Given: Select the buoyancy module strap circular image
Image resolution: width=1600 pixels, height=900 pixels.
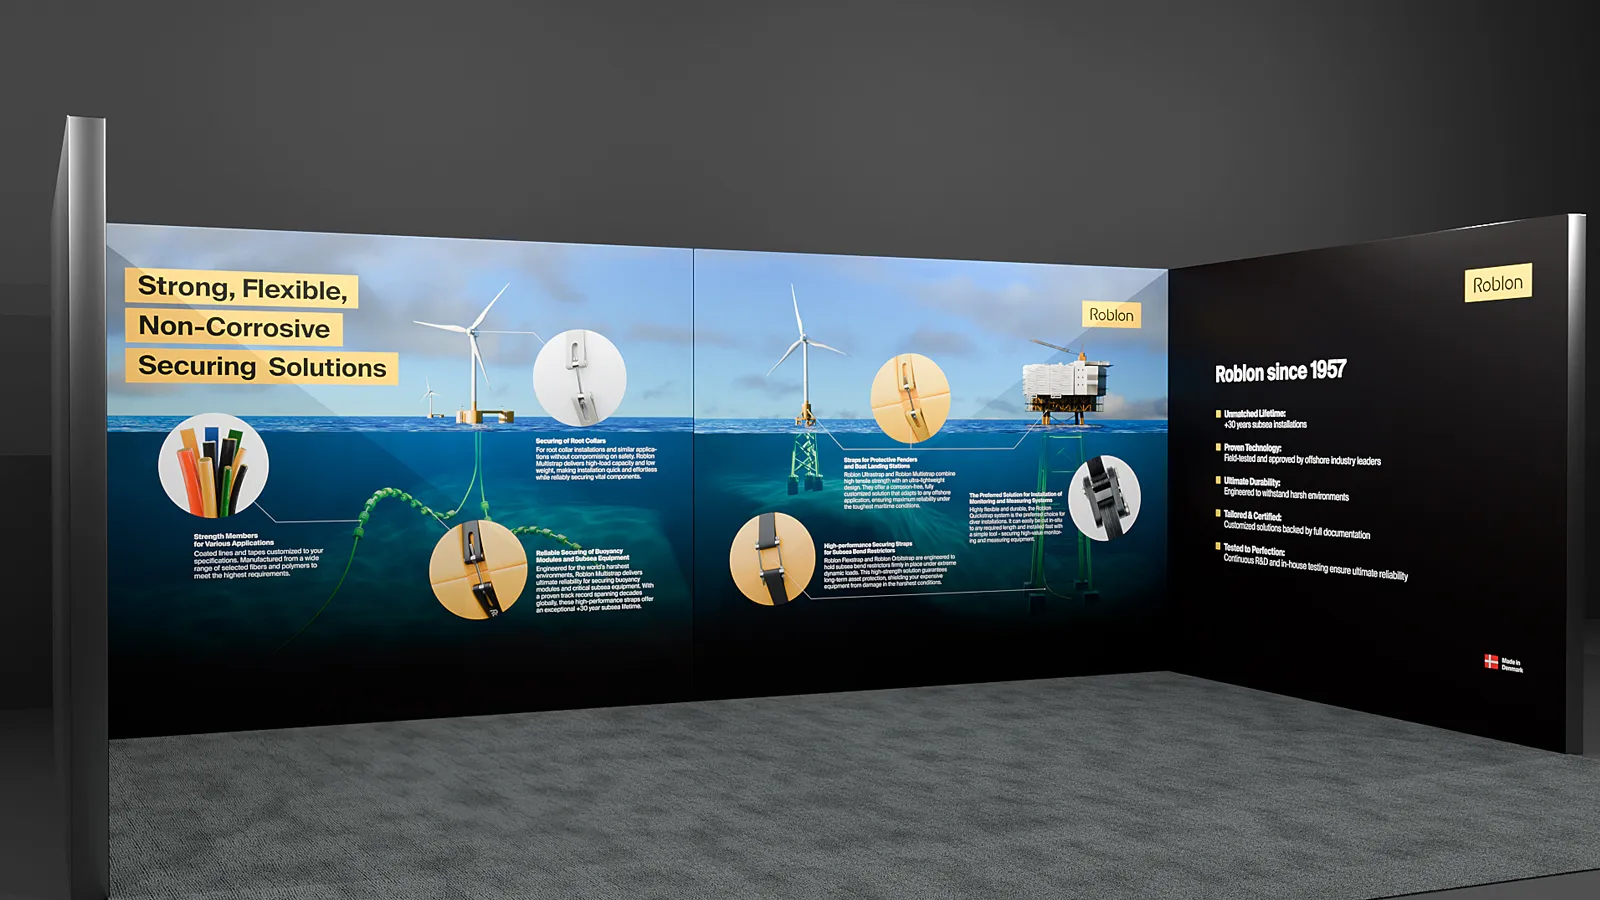Looking at the screenshot, I should [478, 569].
